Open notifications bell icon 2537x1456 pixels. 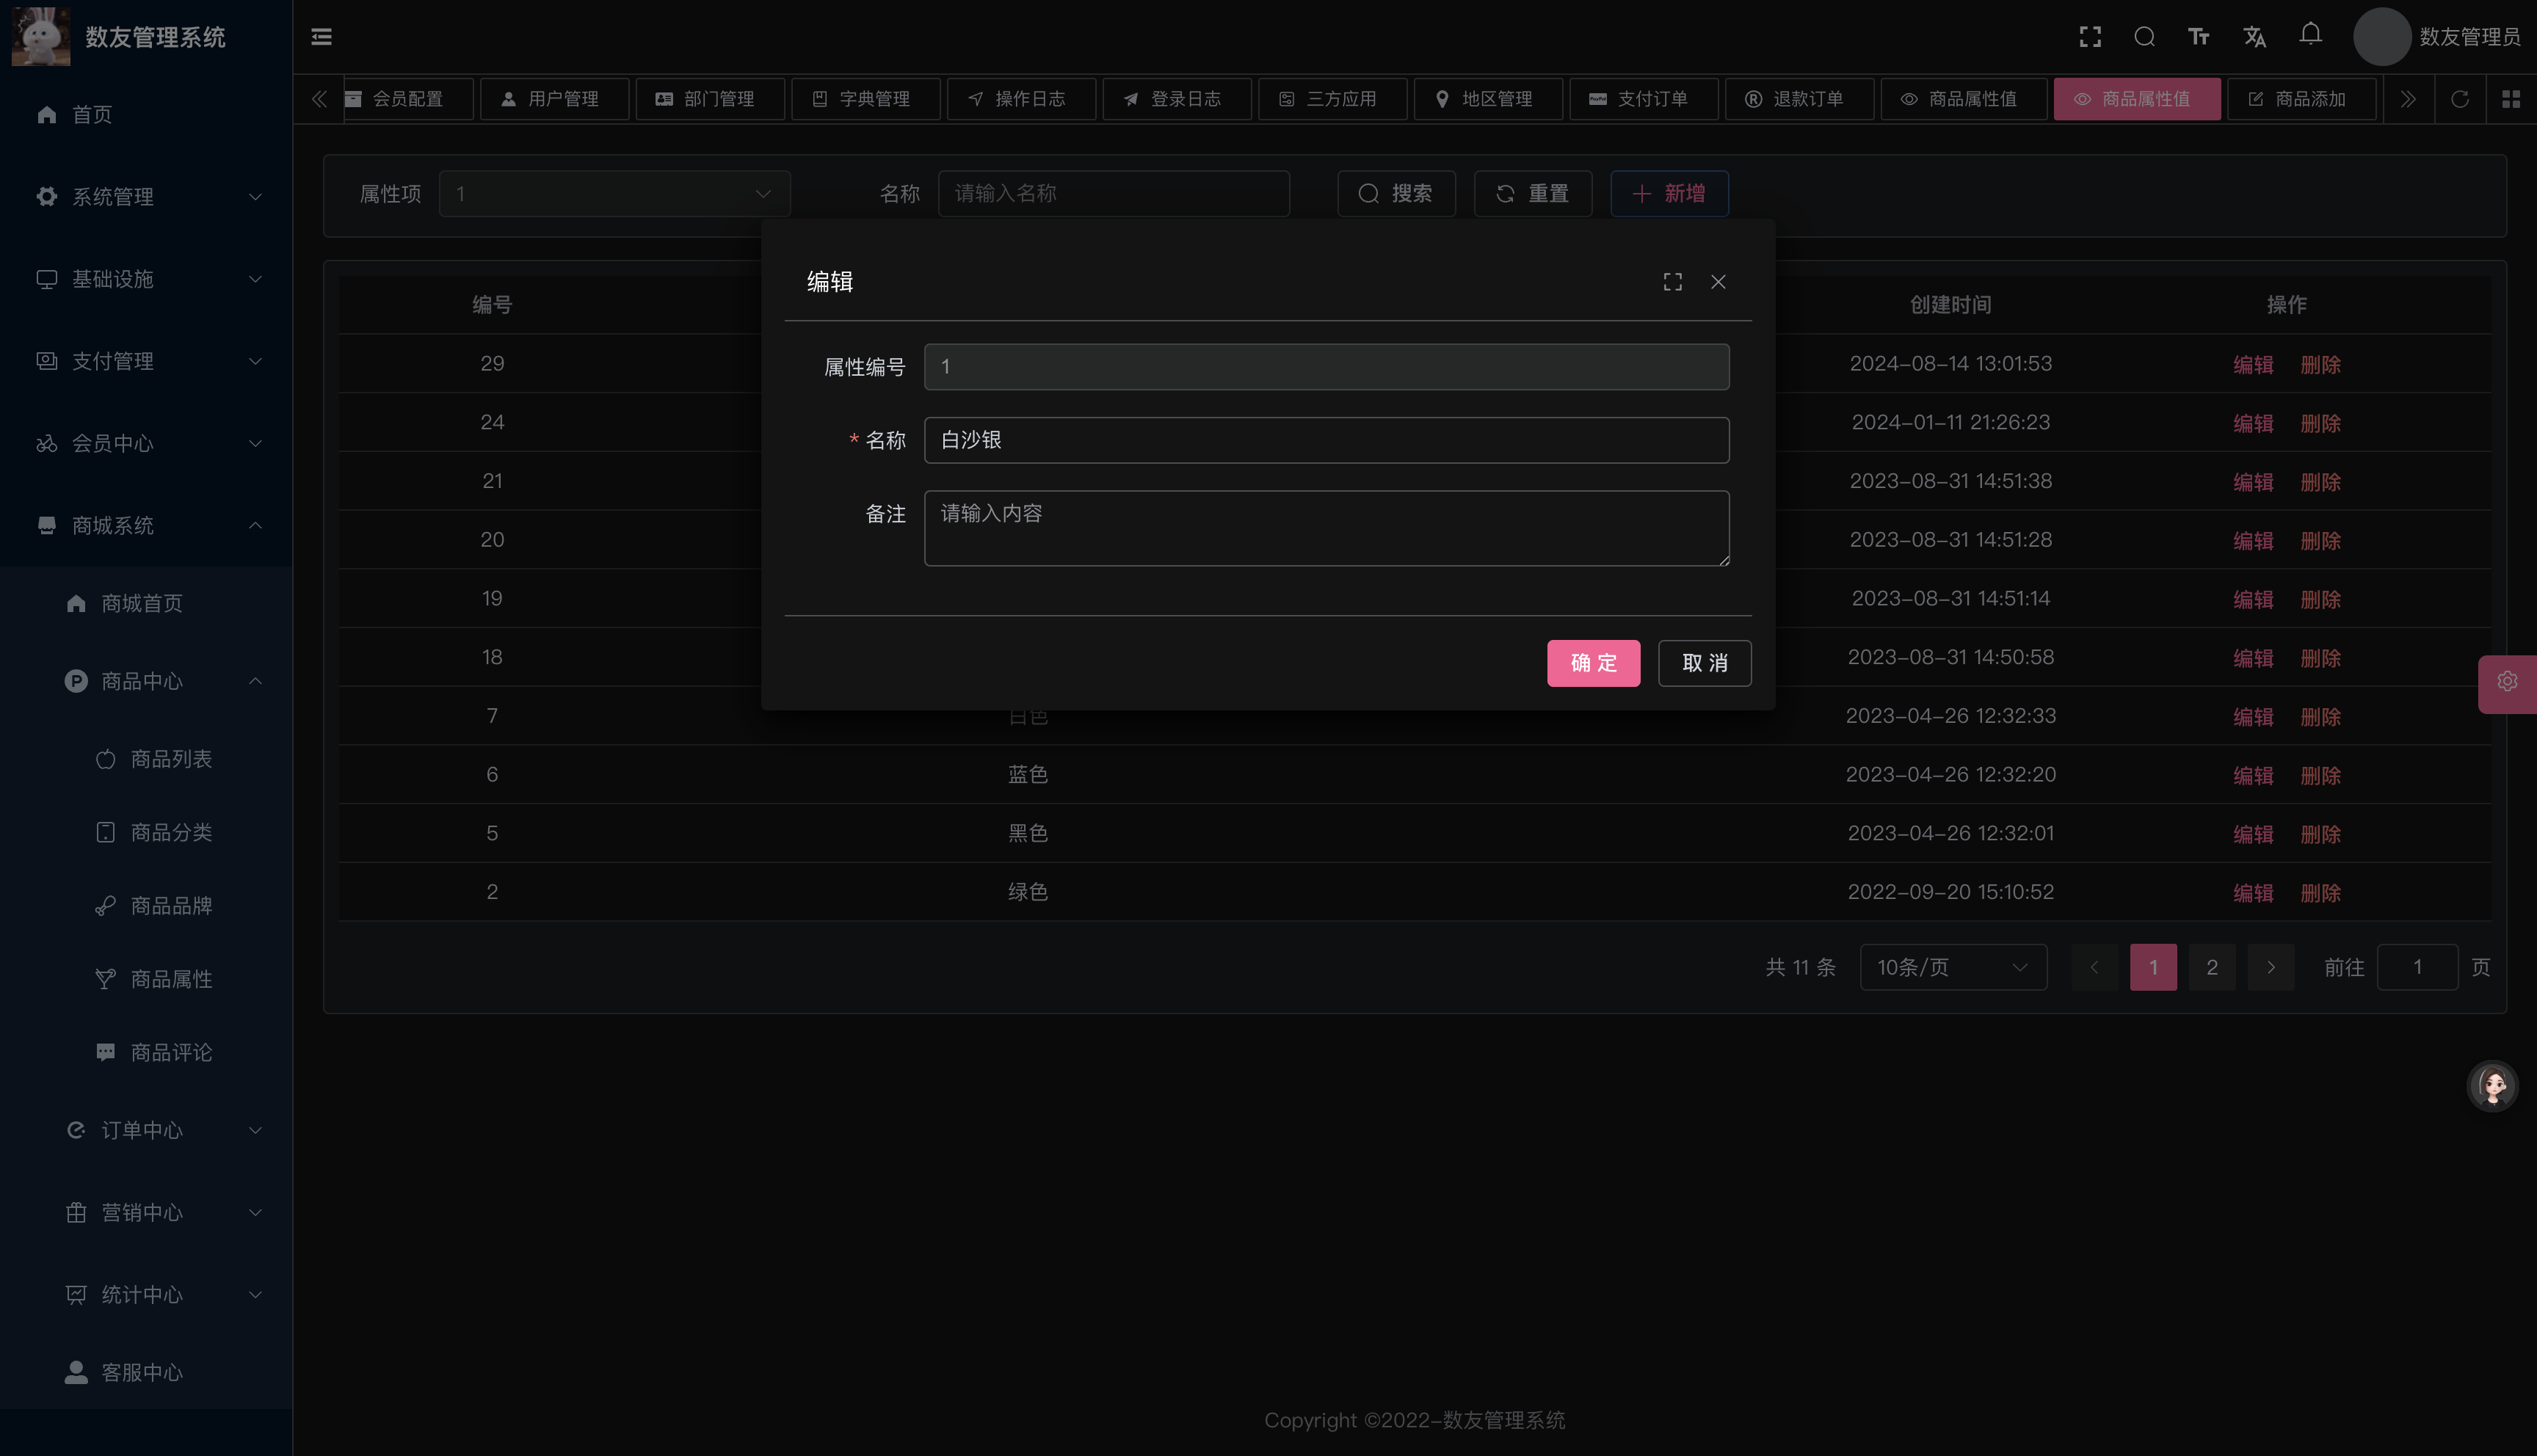[x=2310, y=35]
